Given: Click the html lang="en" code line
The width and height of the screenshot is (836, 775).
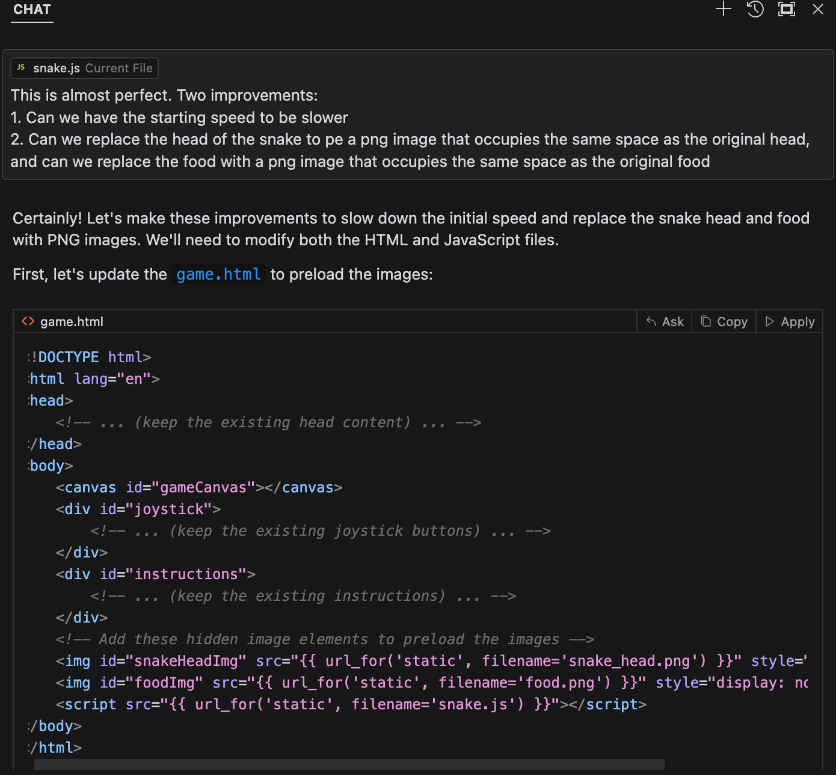Looking at the screenshot, I should coord(94,379).
